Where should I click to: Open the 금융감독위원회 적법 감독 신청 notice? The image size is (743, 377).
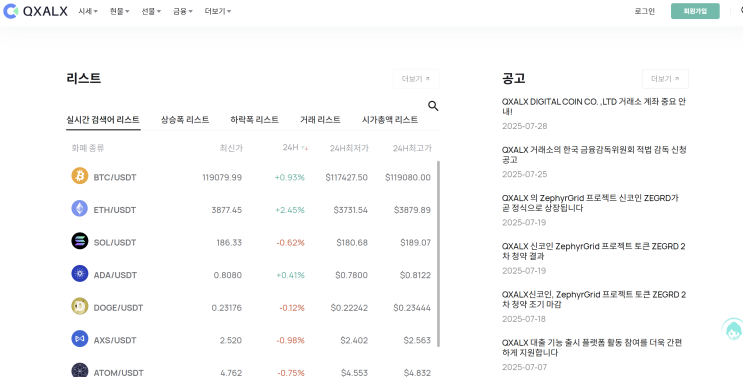pyautogui.click(x=594, y=155)
